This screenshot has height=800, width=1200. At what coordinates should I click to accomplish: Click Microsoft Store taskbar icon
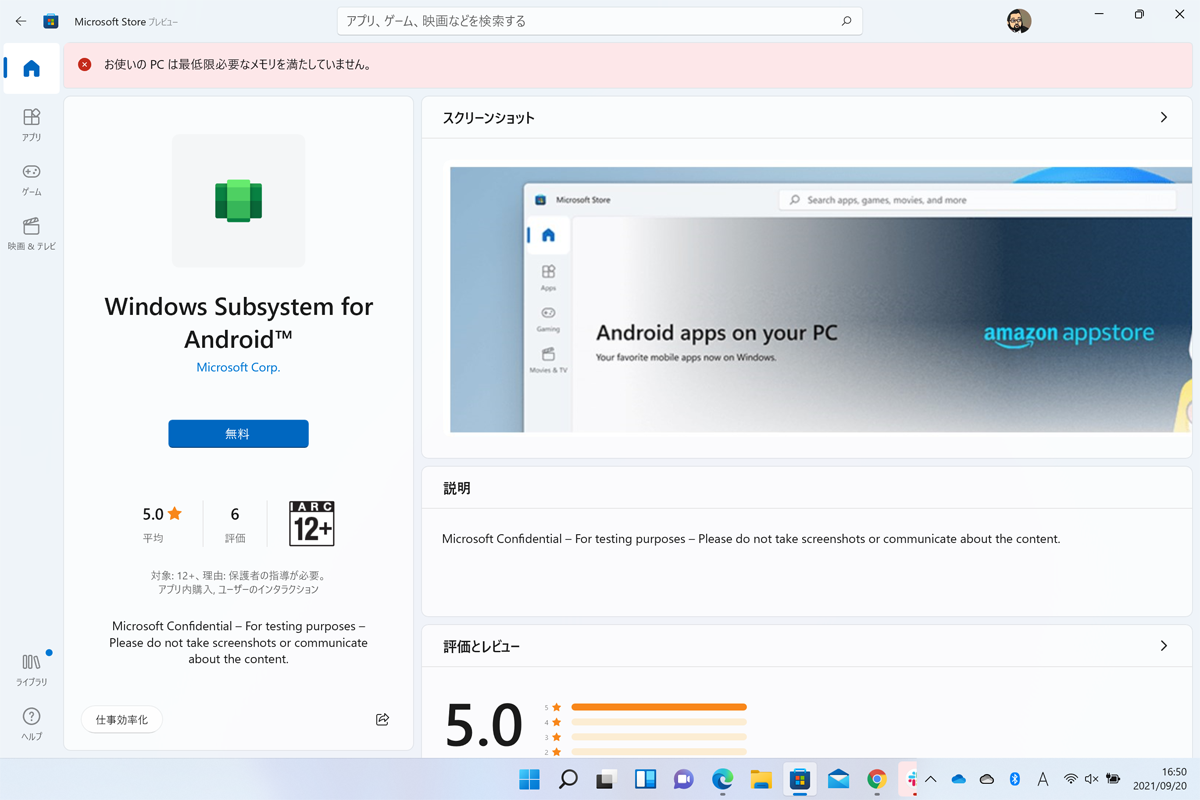[x=799, y=780]
